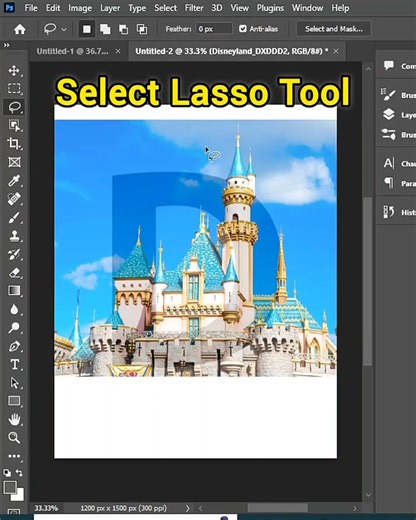The image size is (416, 520).
Task: Expand the toolbar with double-arrow
Action: [x=6, y=45]
